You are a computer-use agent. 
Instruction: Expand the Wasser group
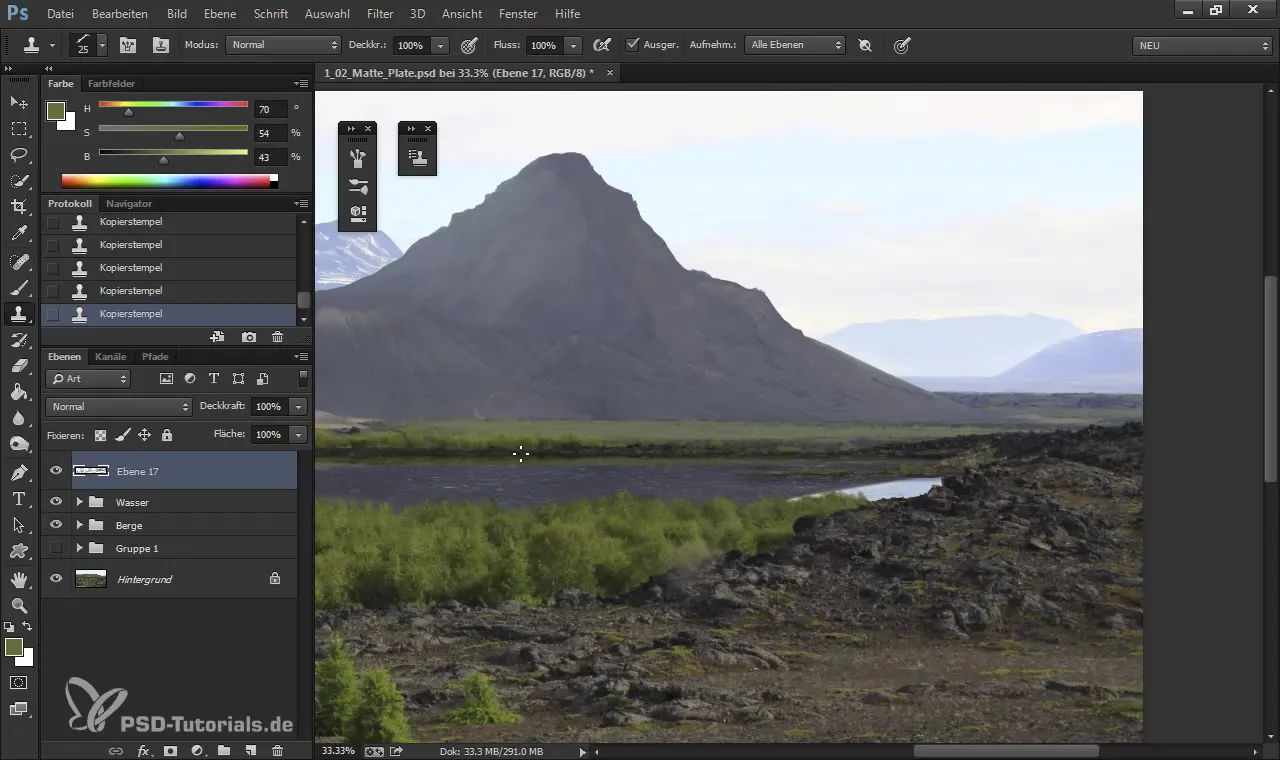coord(79,502)
